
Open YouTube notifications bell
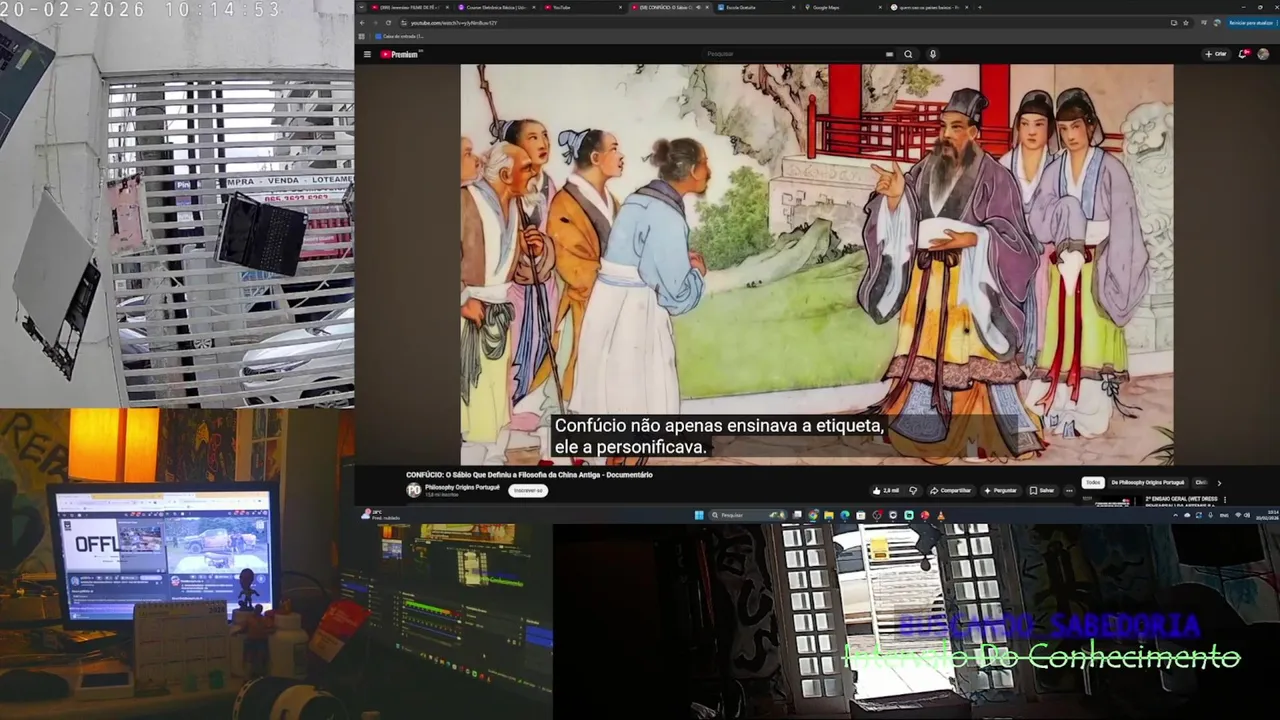pos(1243,54)
